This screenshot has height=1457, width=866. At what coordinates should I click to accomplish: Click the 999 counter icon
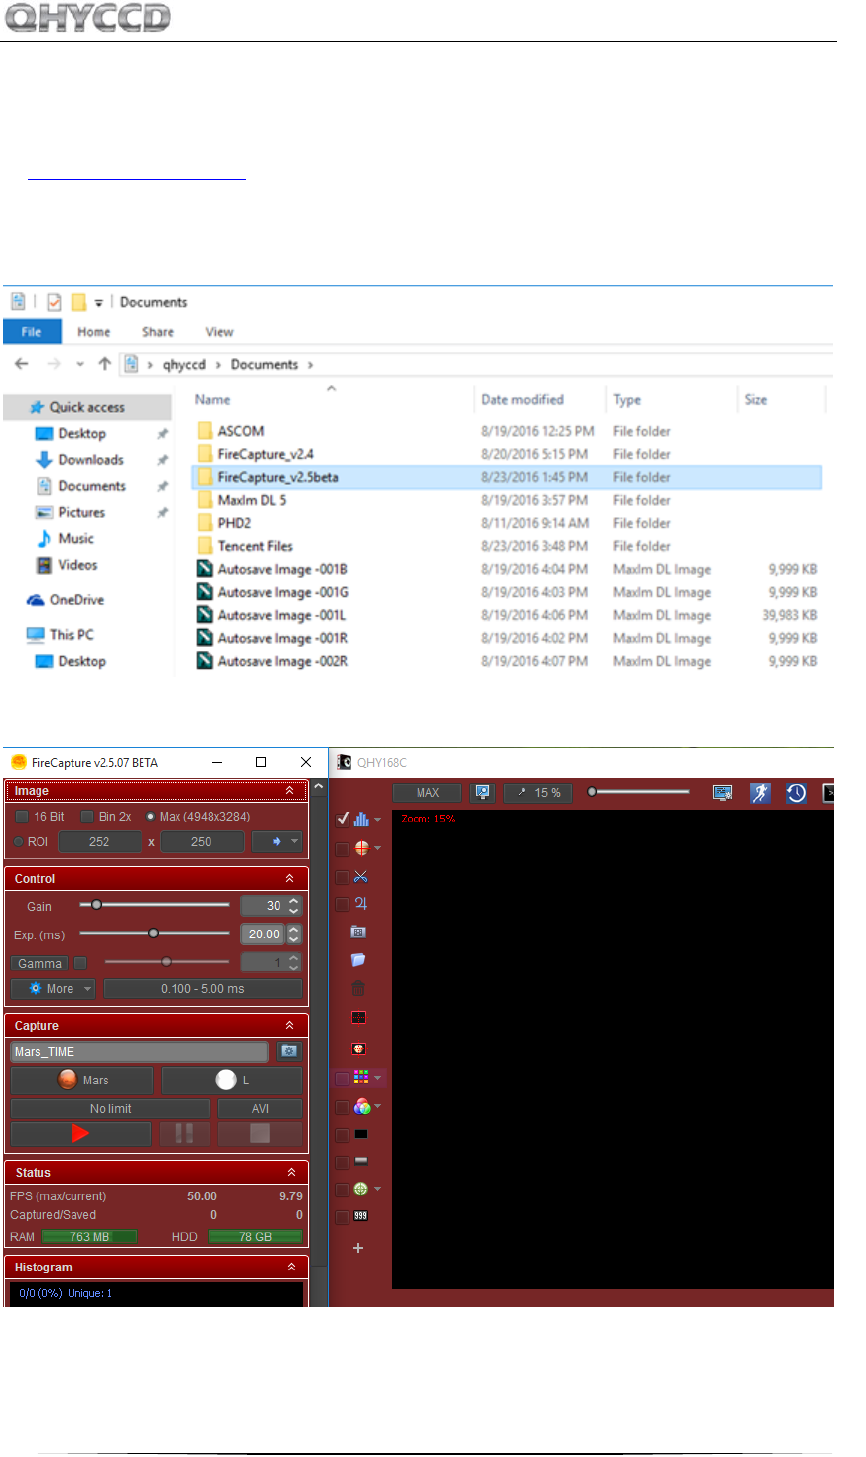pos(360,1216)
